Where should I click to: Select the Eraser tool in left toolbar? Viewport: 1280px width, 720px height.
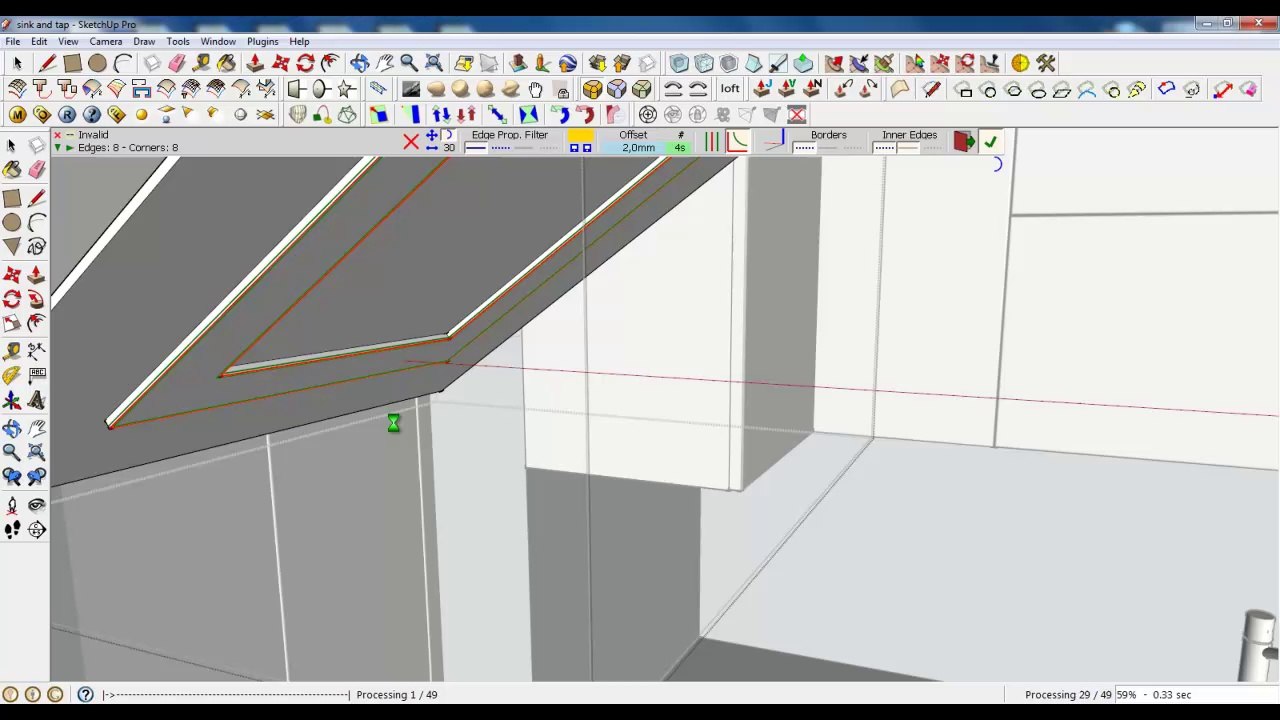[37, 169]
